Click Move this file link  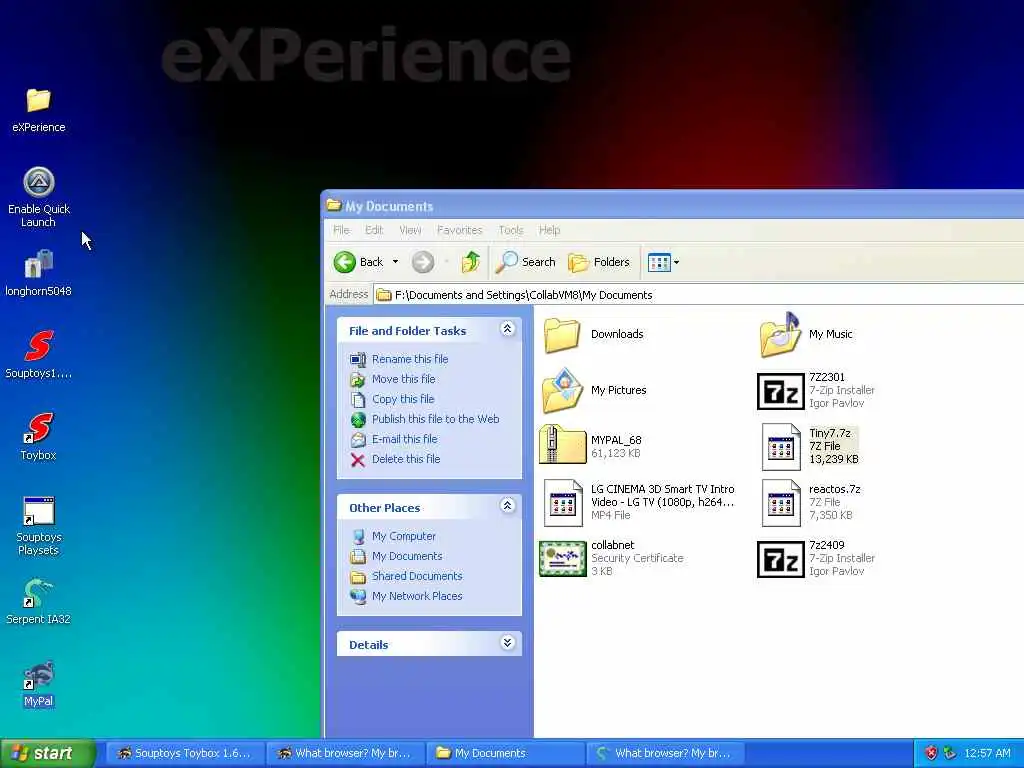[x=404, y=379]
